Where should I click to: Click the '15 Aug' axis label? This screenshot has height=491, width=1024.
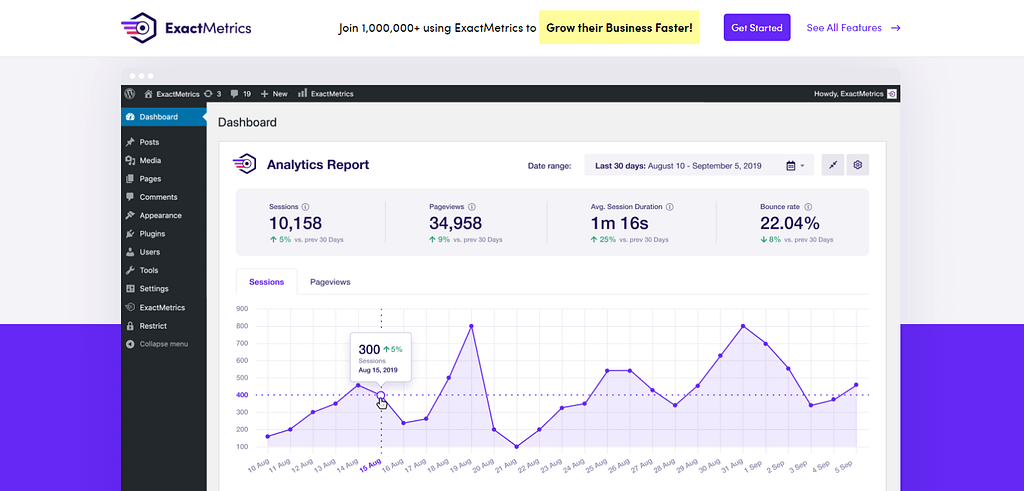[x=371, y=463]
